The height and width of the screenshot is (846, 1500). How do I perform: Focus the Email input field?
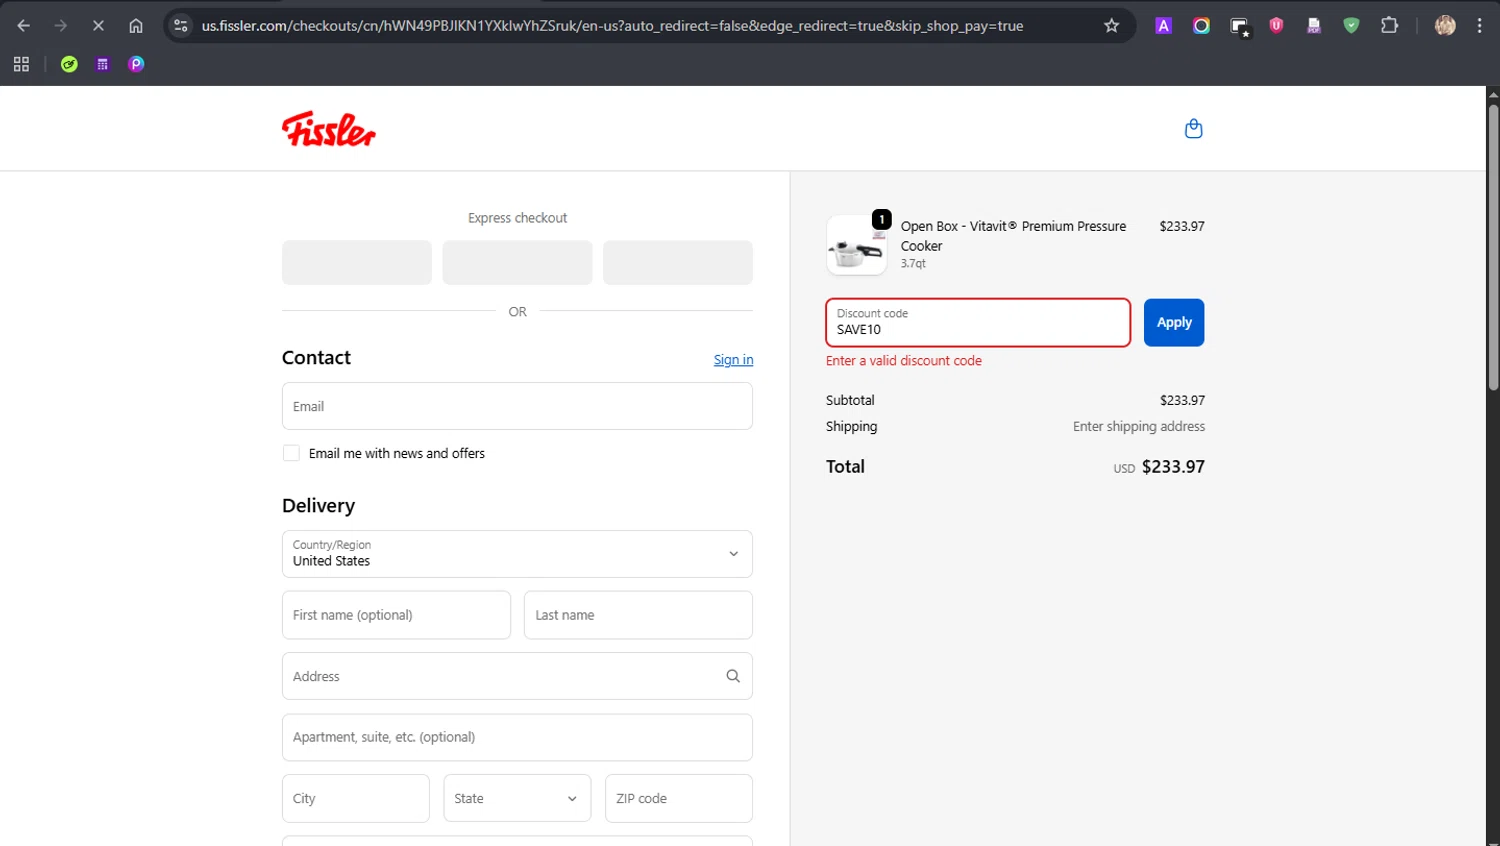point(517,406)
